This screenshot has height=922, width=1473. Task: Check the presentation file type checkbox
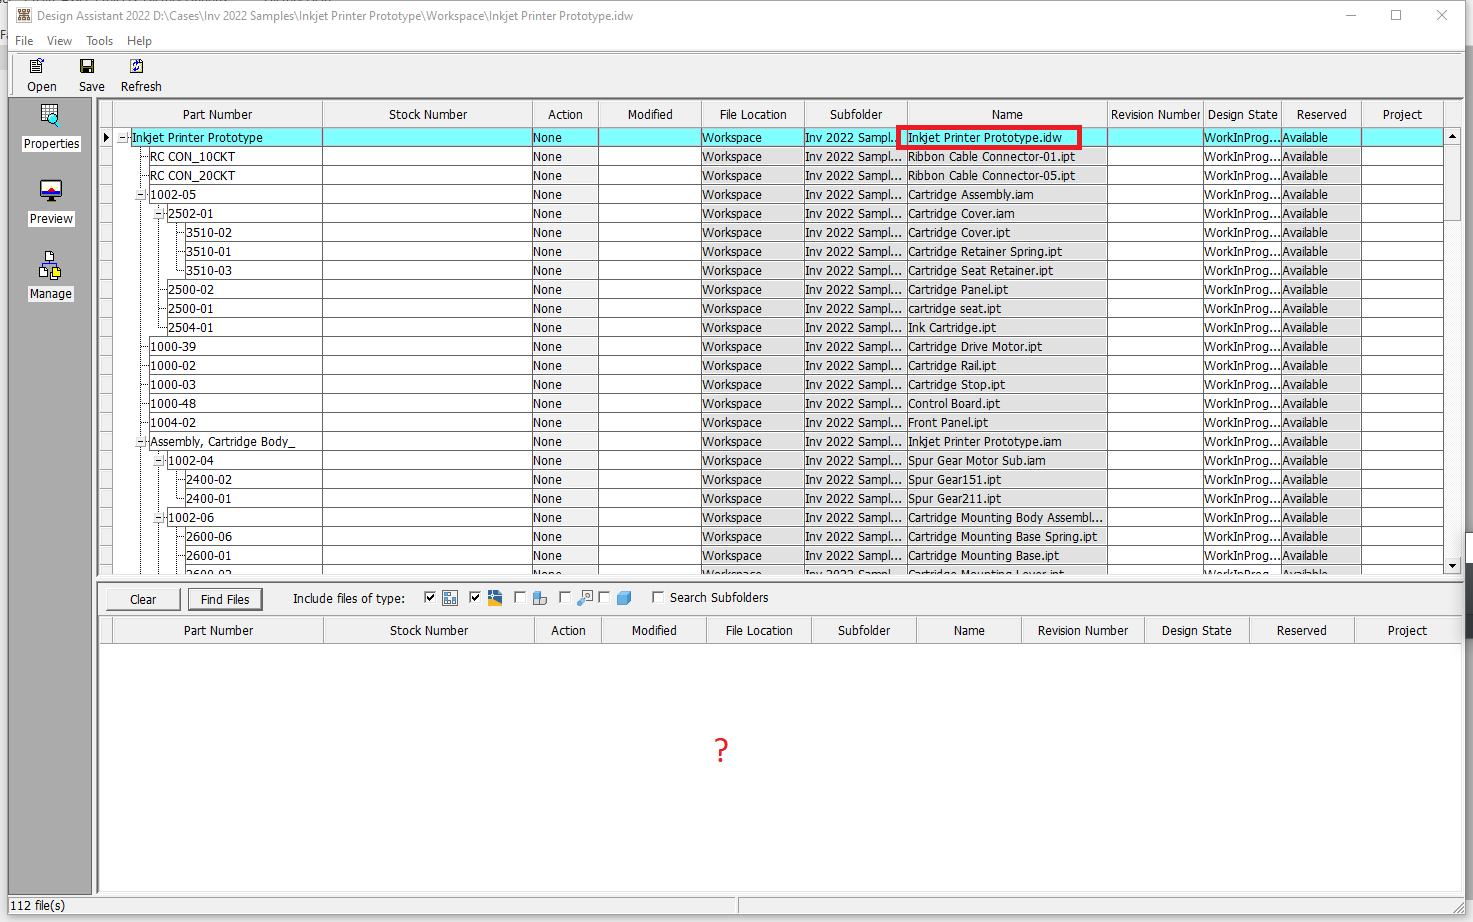565,597
